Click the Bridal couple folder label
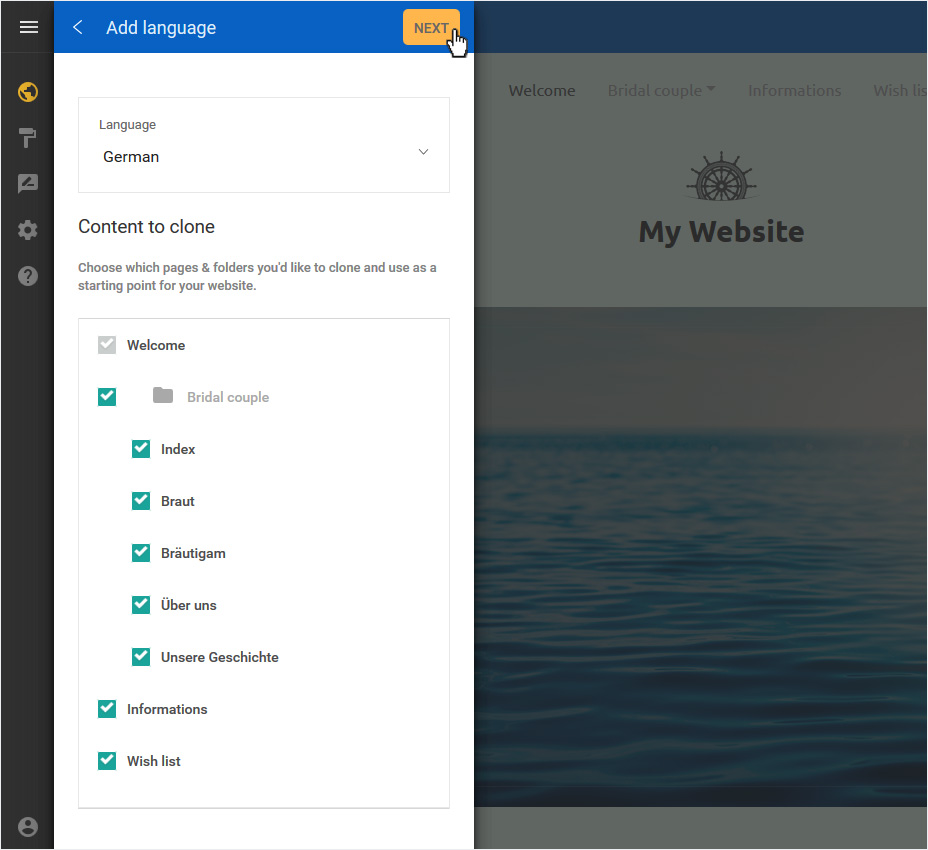The width and height of the screenshot is (928, 850). pos(228,397)
